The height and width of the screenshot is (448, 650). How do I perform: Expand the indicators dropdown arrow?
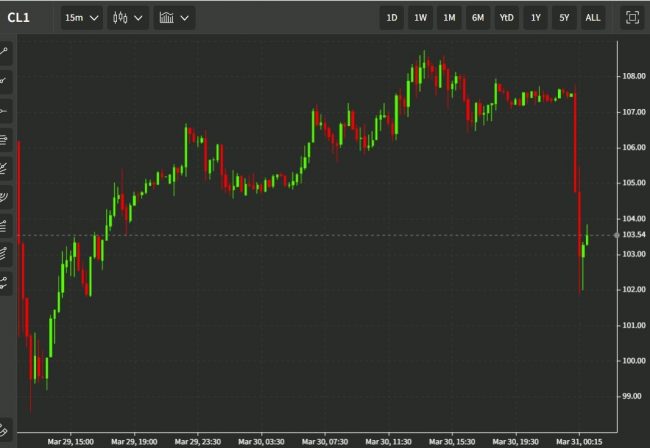185,18
